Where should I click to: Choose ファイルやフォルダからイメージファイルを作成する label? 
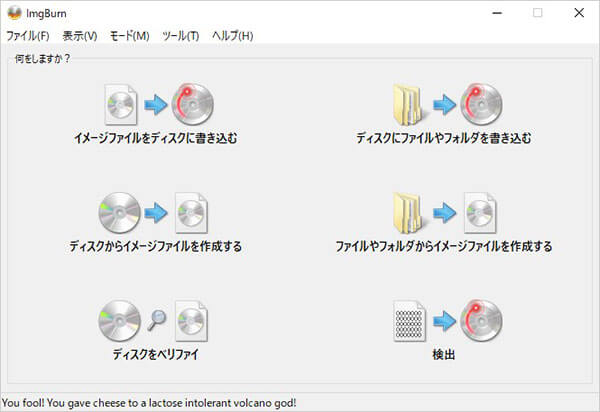coord(444,246)
